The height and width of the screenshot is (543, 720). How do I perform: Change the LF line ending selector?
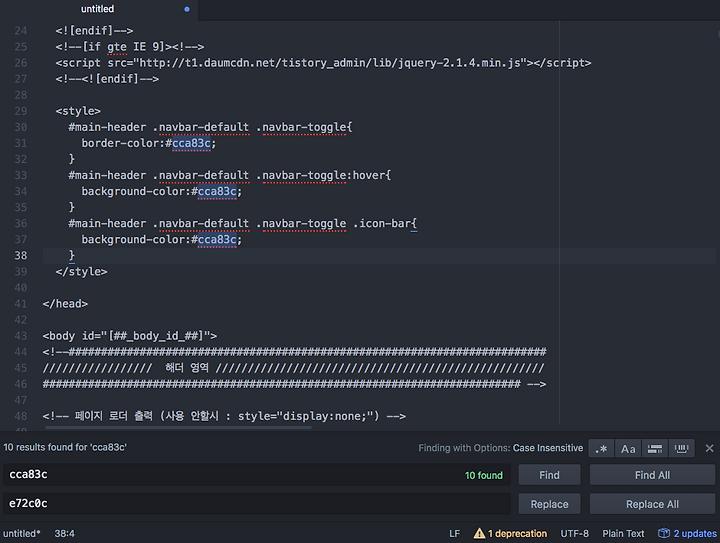tap(454, 533)
